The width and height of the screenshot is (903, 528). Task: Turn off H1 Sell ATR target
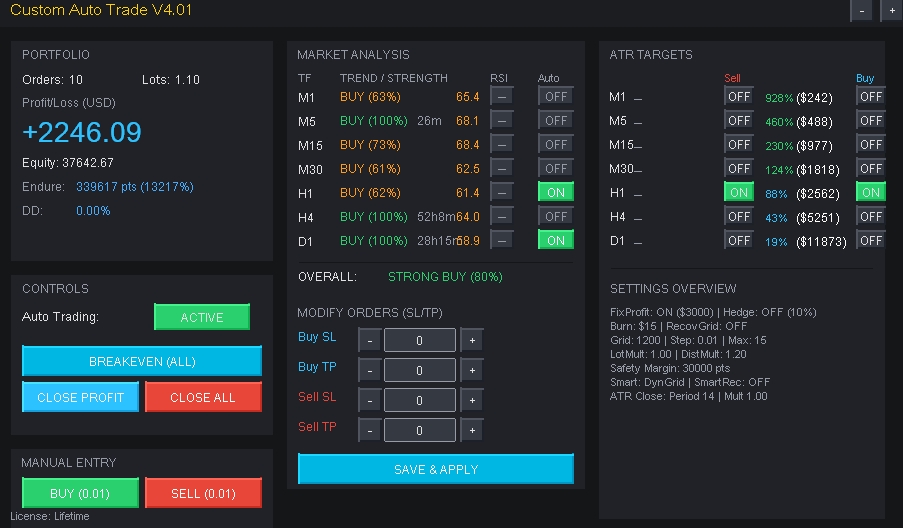[x=739, y=192]
